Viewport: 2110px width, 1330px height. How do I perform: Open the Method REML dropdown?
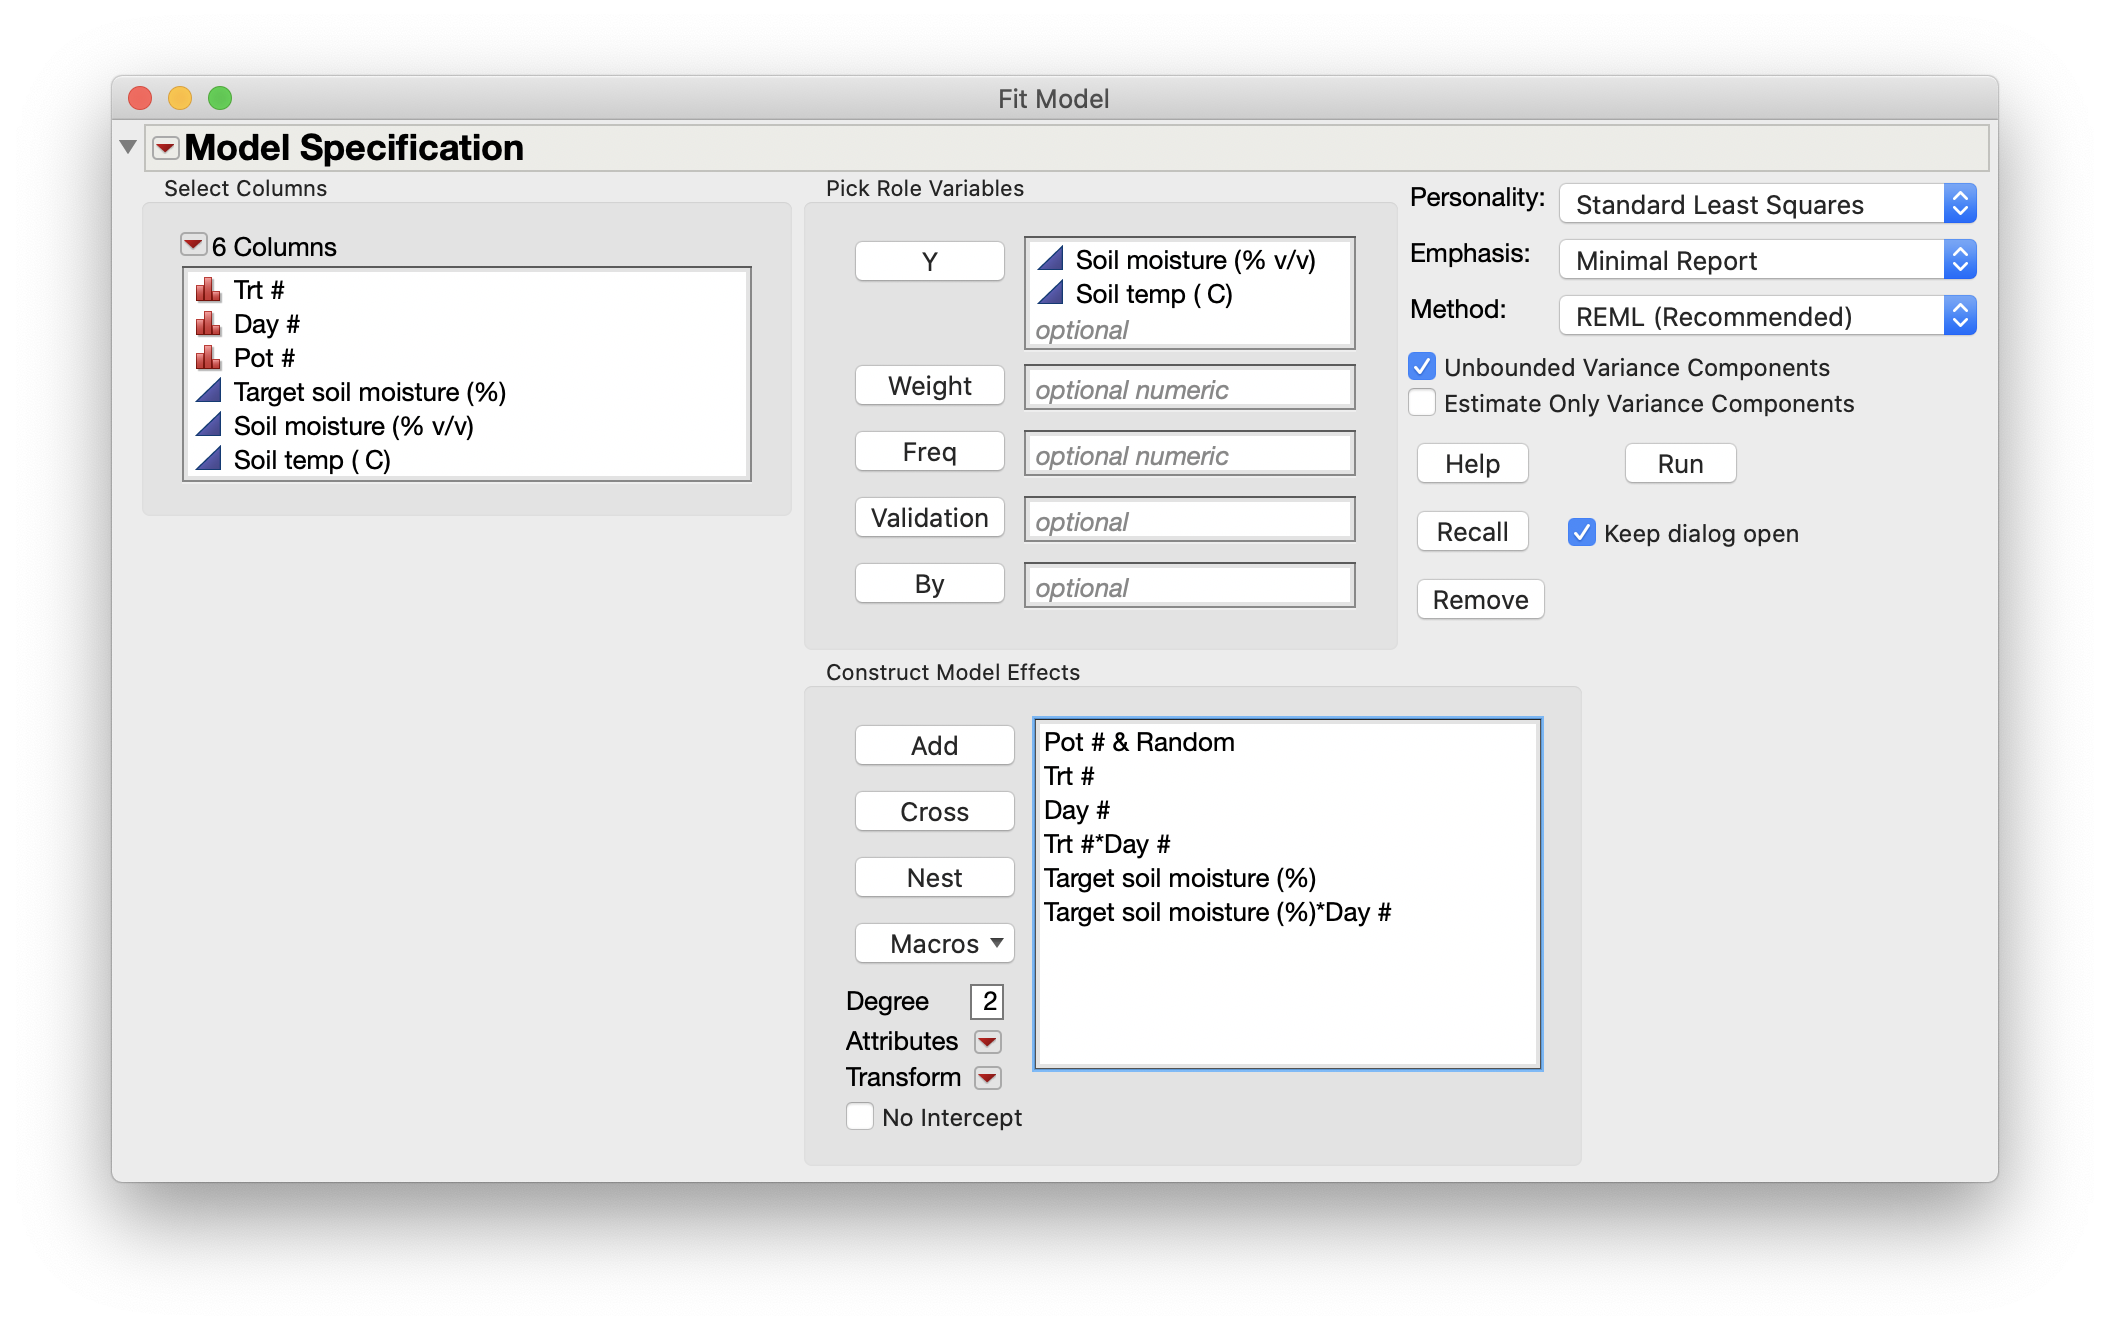[1766, 316]
